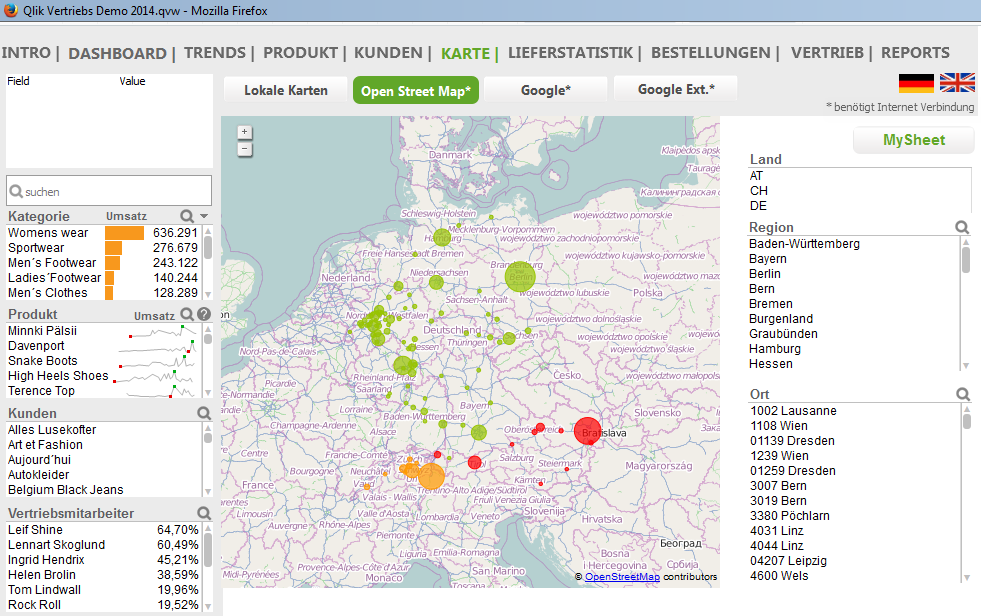Screen dimensions: 981x616
Task: Switch language with the UK flag
Action: point(957,83)
